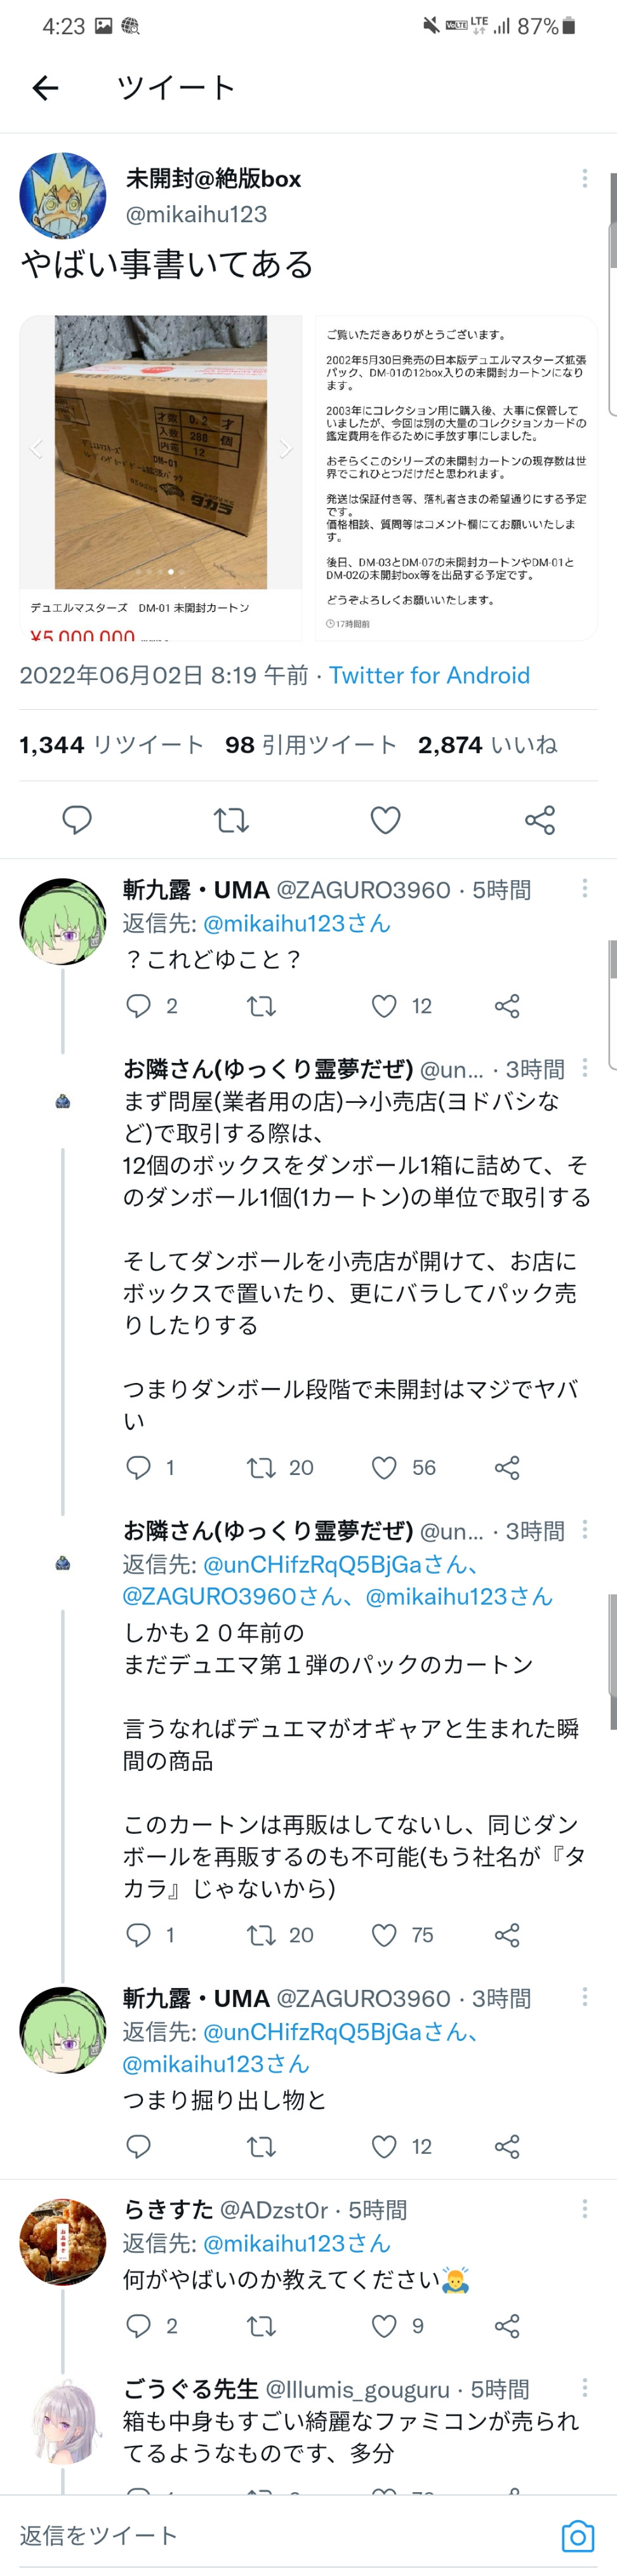Screen dimensions: 617x2576
Task: Tap share icon under main tweet
Action: point(539,820)
